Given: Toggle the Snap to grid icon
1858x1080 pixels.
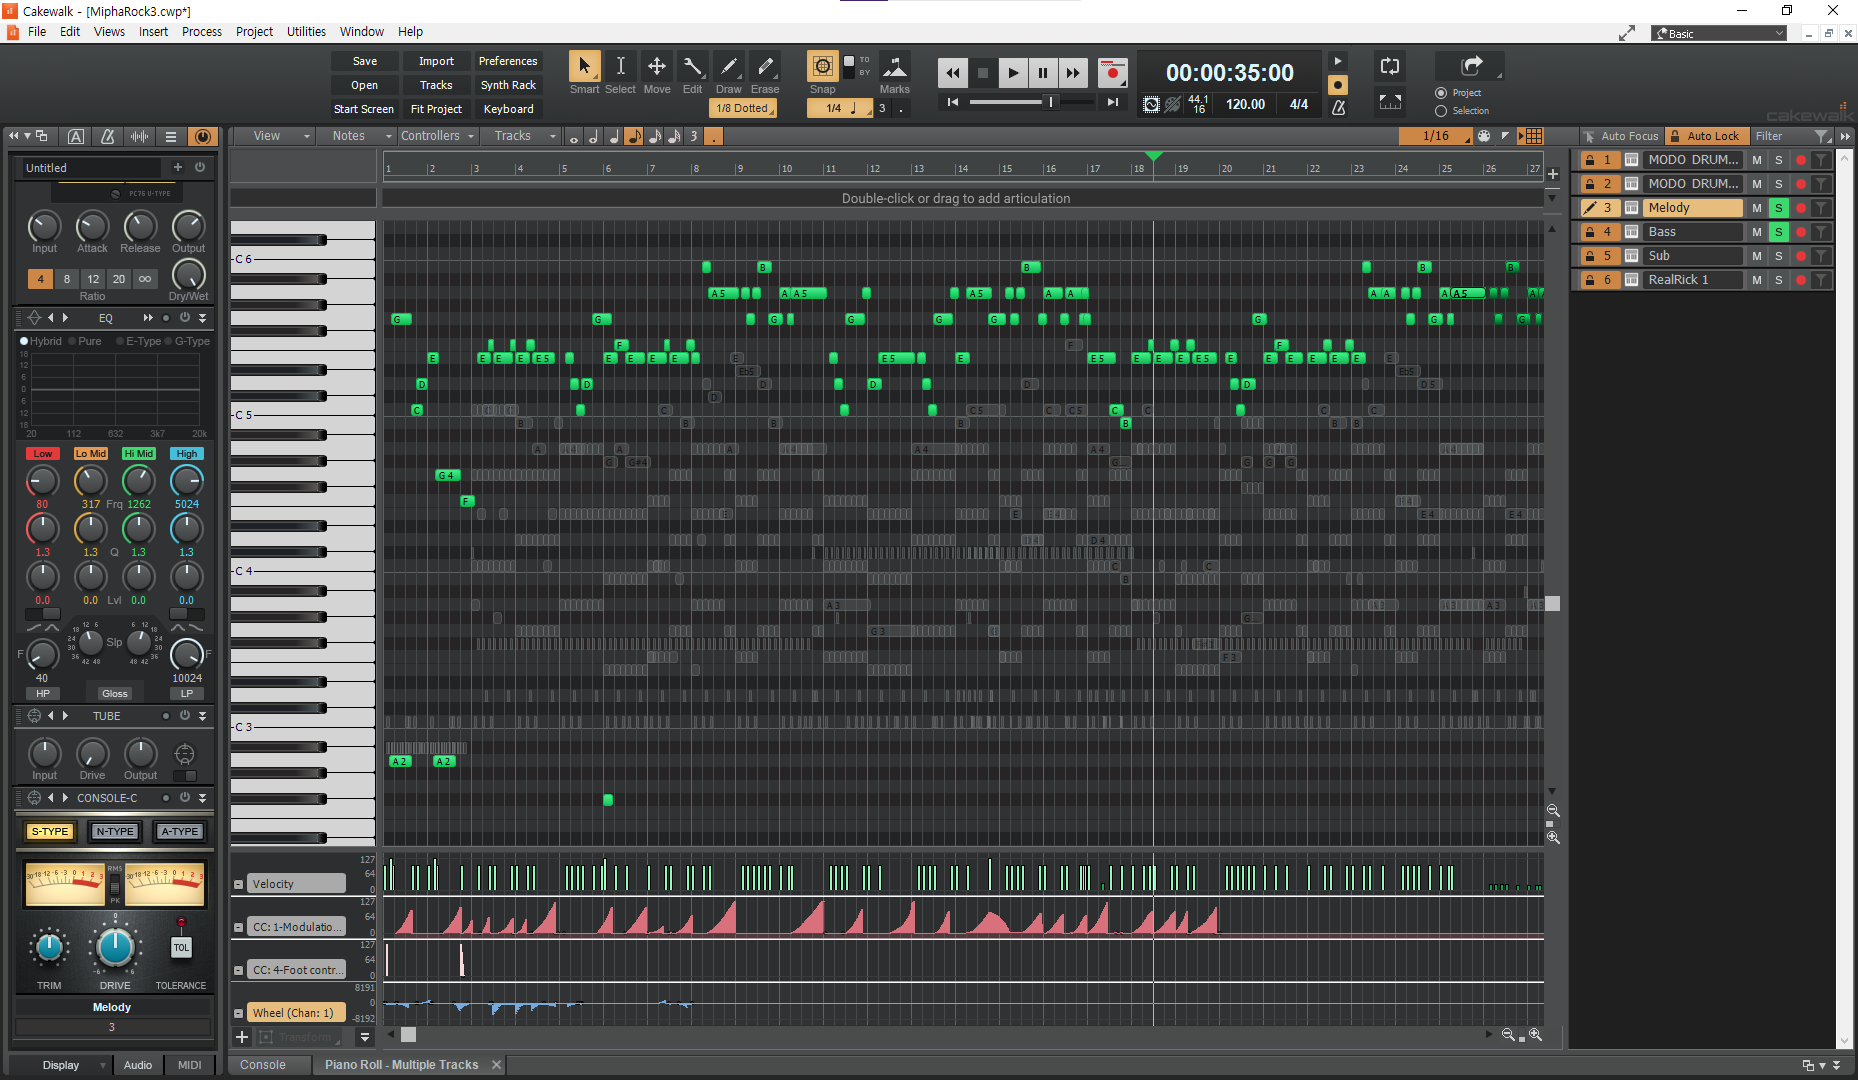Looking at the screenshot, I should [x=822, y=67].
